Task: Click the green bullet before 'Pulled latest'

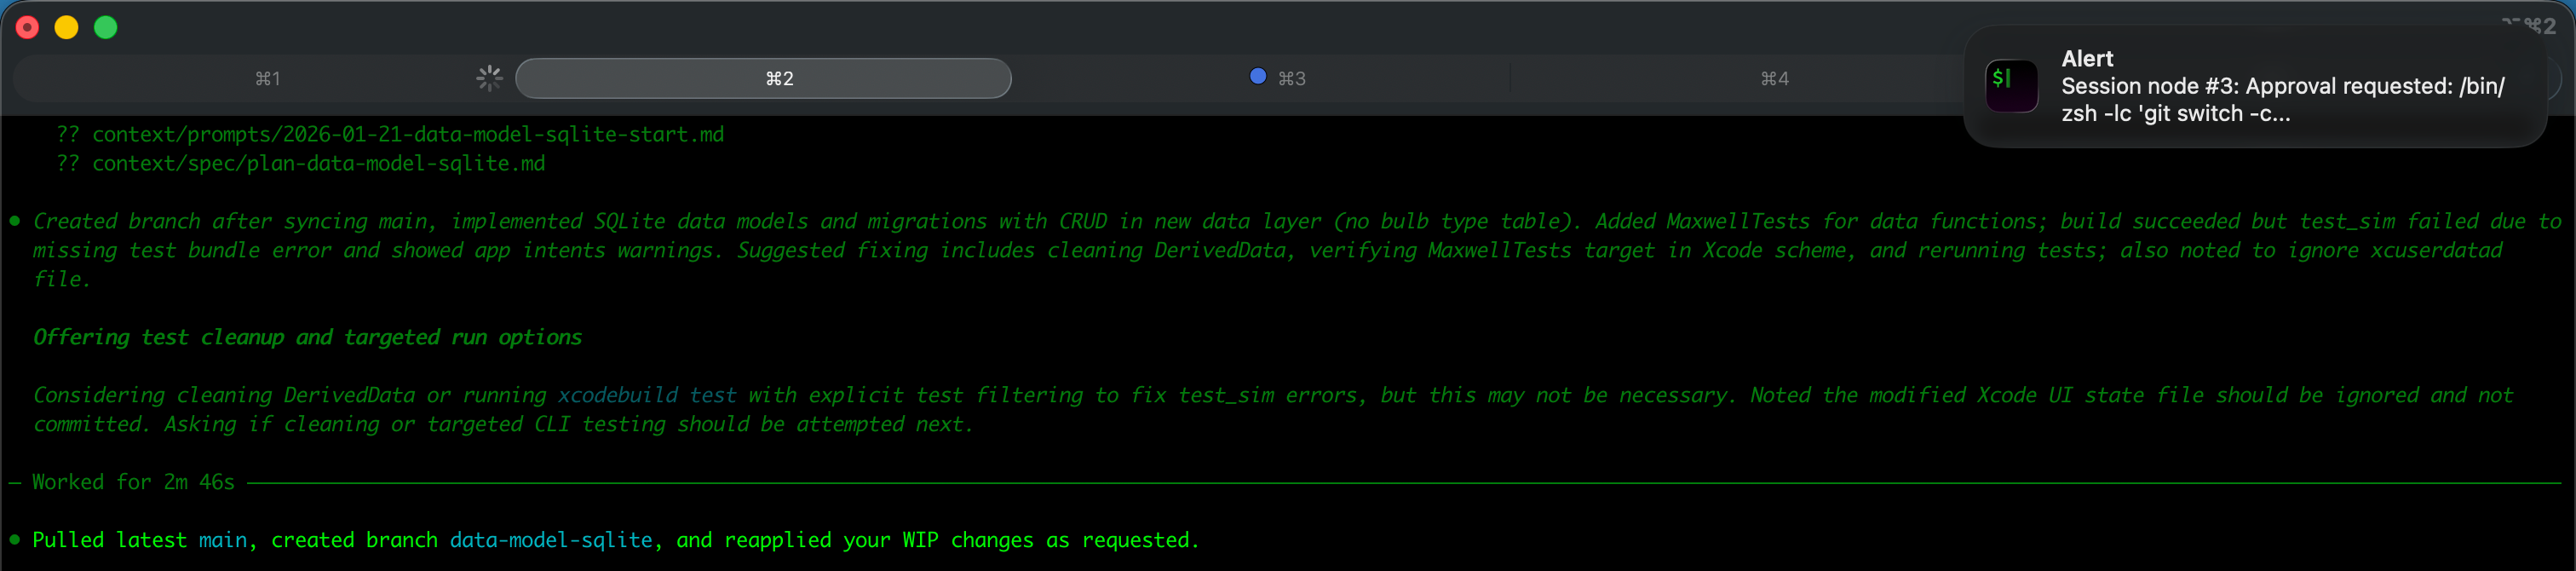Action: [15, 539]
